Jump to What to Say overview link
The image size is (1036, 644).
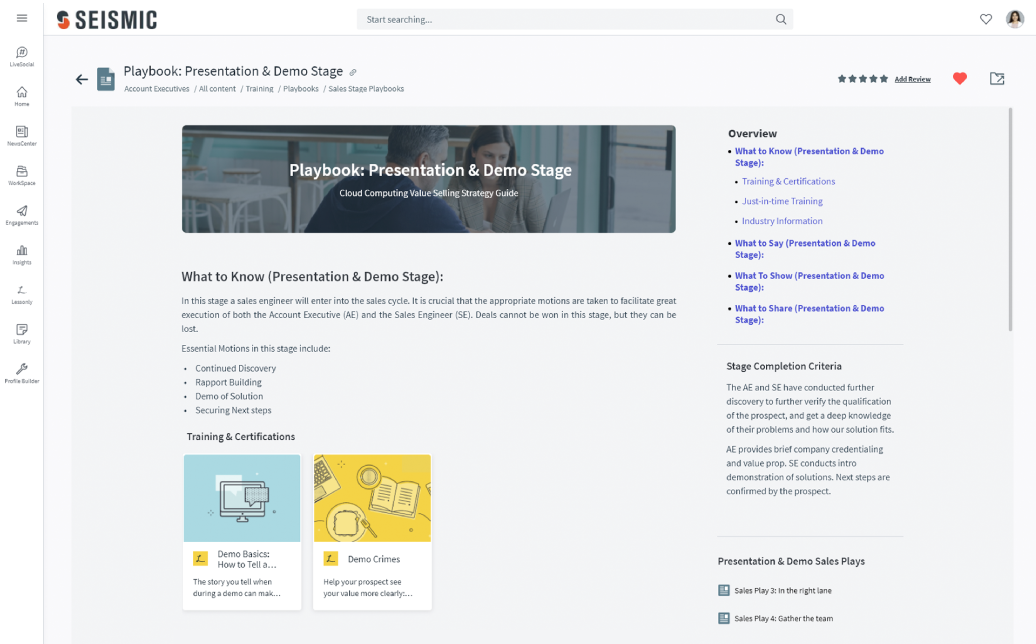(805, 249)
